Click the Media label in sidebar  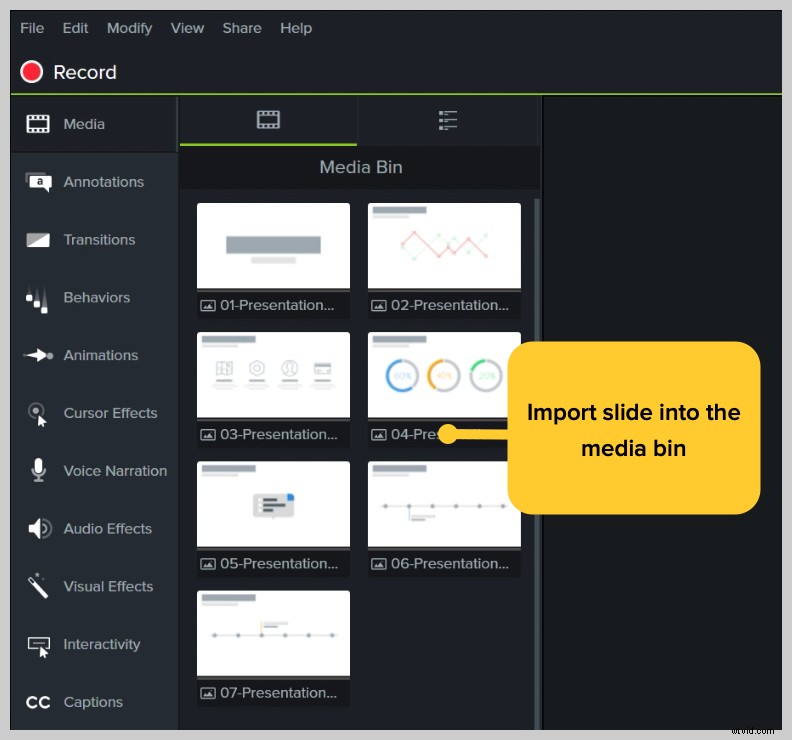[84, 124]
